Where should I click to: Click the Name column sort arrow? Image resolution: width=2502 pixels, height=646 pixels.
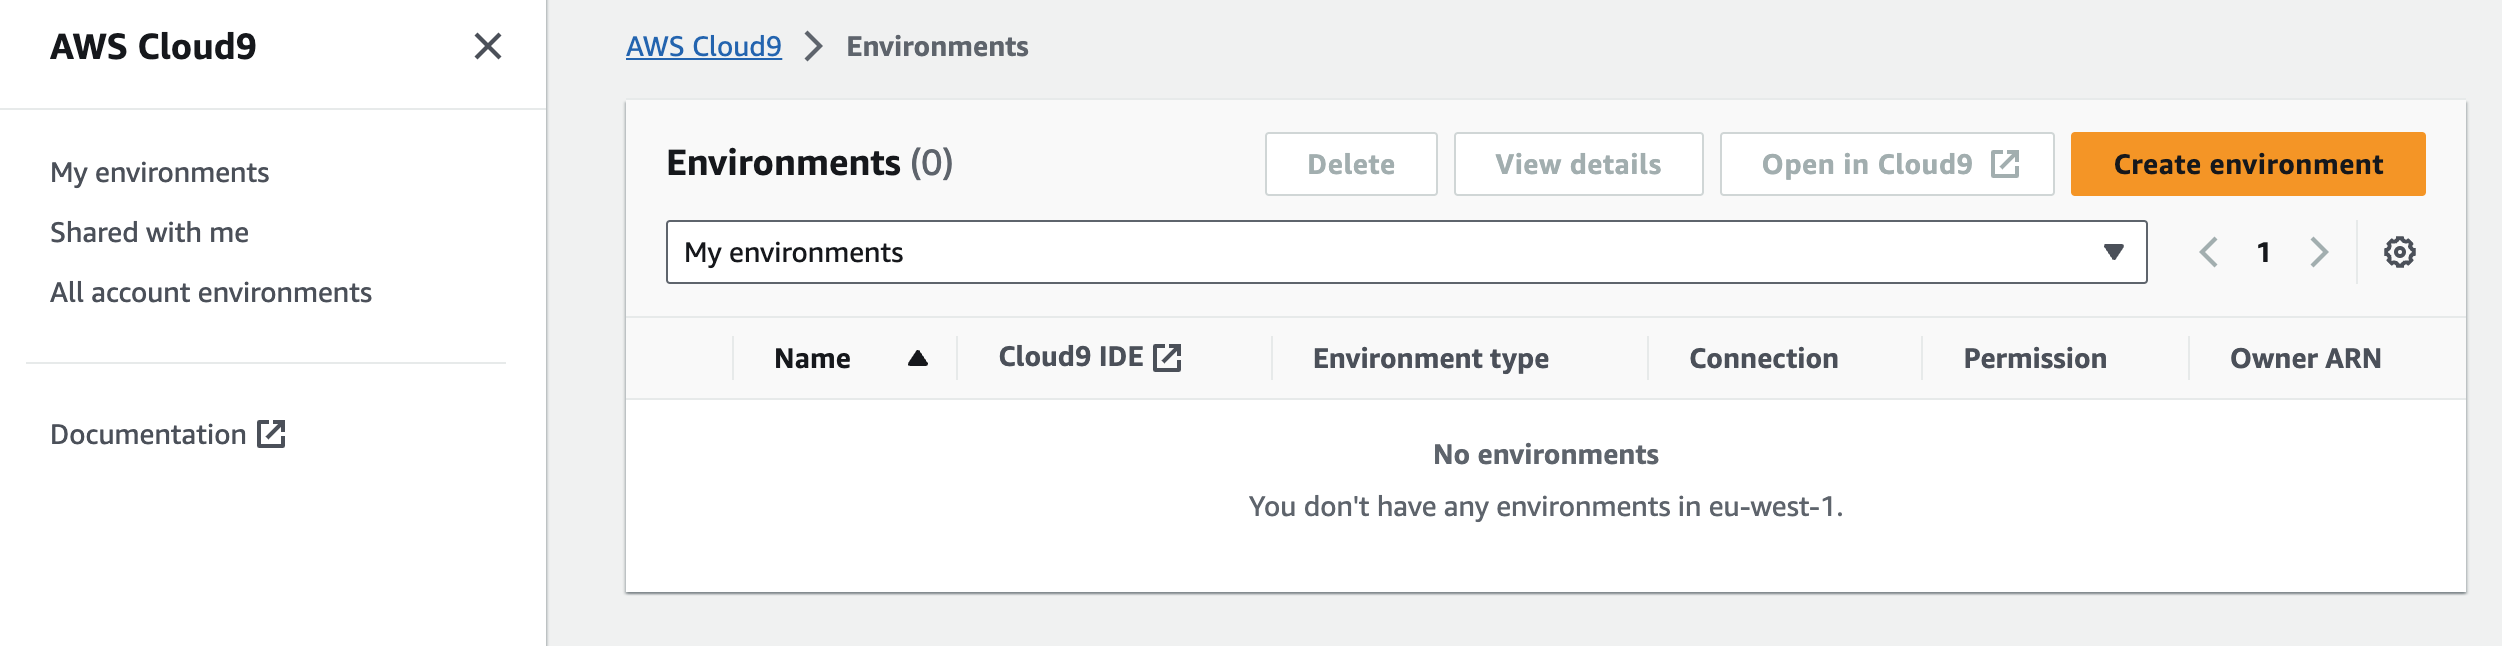917,358
